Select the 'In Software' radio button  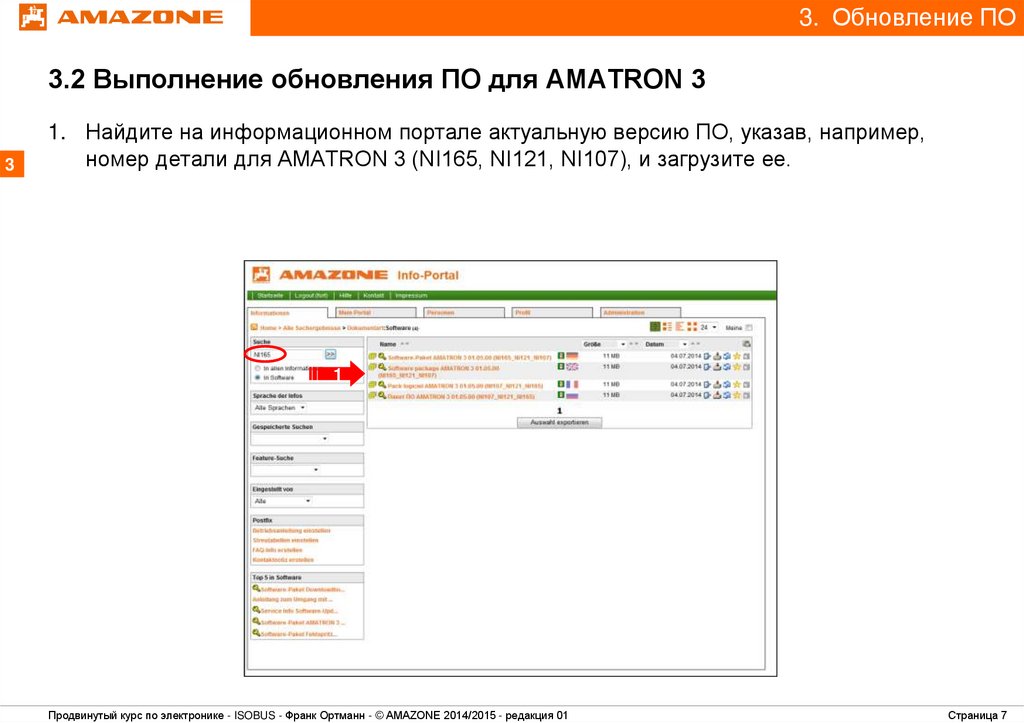[x=257, y=378]
